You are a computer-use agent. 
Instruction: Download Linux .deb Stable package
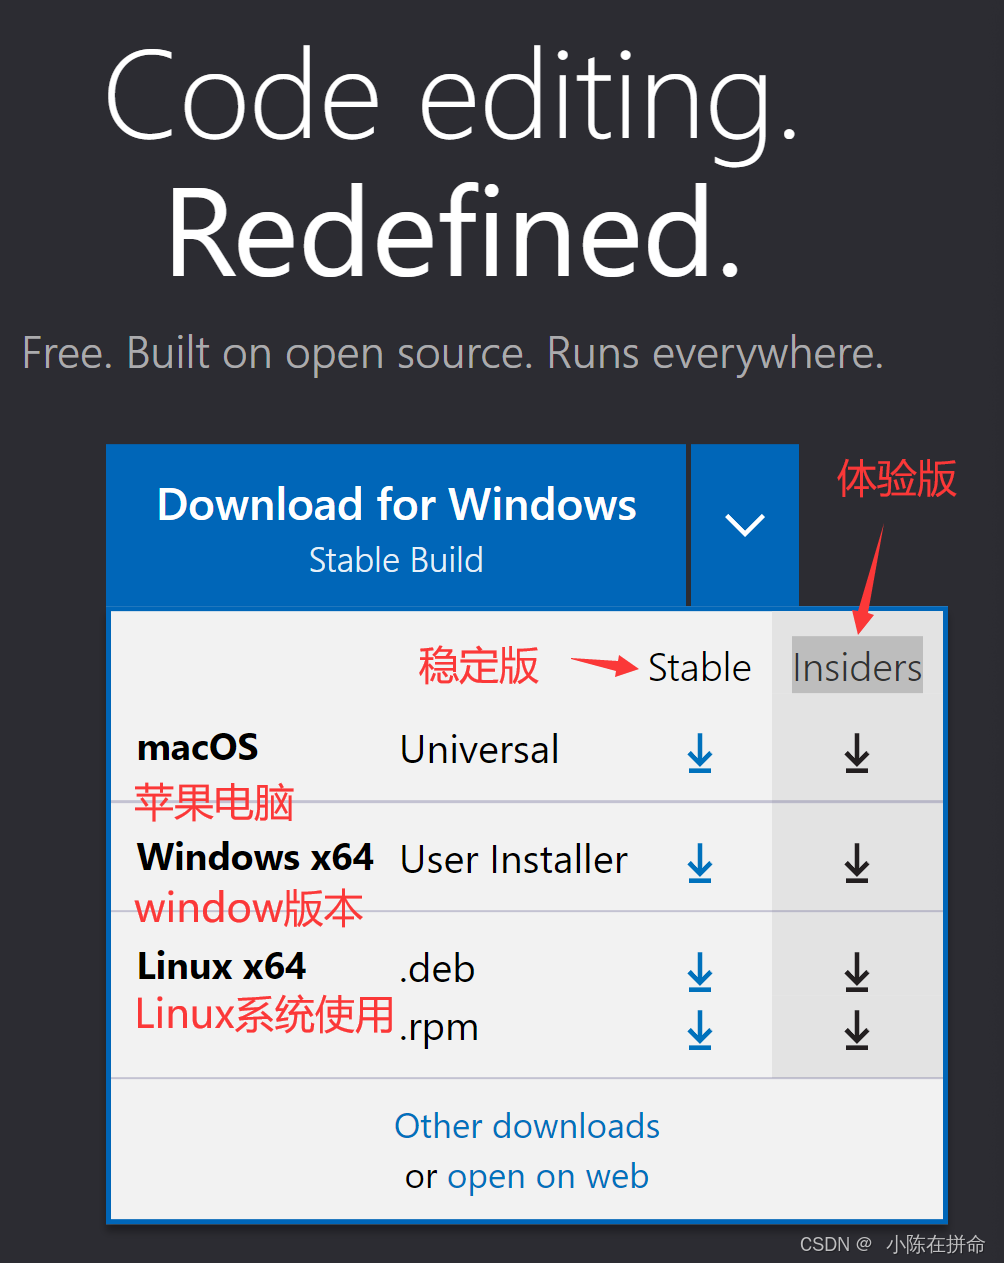[700, 971]
